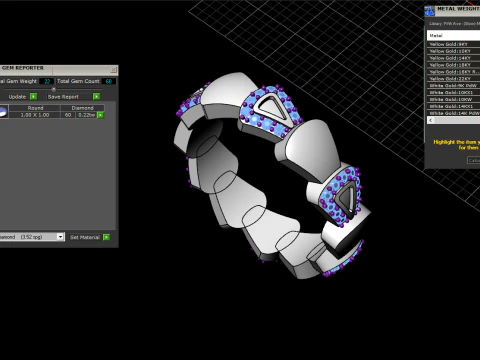Viewport: 480px width, 360px height.
Task: Select White Gold 14K PdW row
Action: [453, 113]
